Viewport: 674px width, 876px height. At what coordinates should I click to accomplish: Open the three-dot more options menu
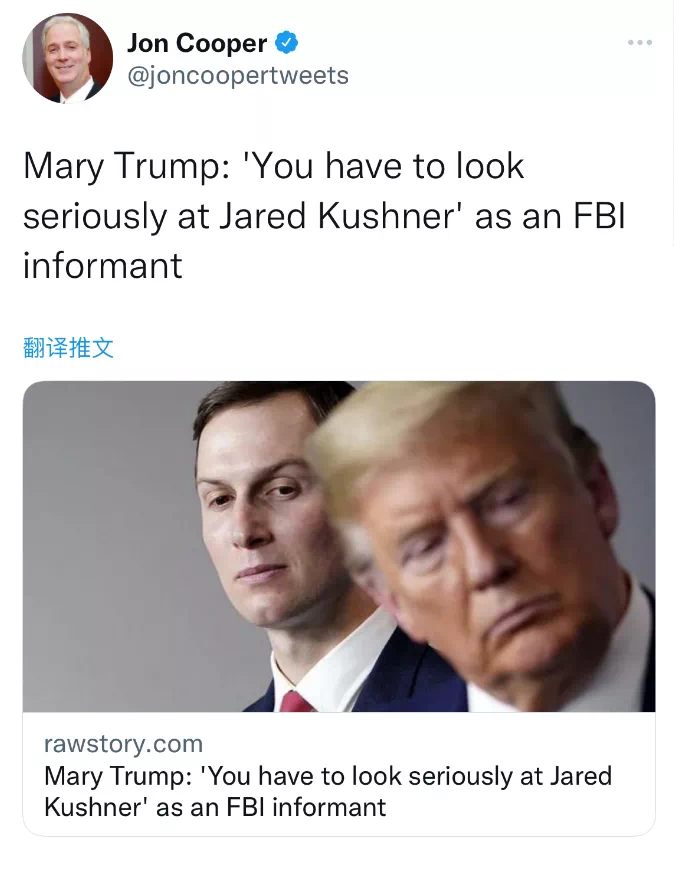639,42
